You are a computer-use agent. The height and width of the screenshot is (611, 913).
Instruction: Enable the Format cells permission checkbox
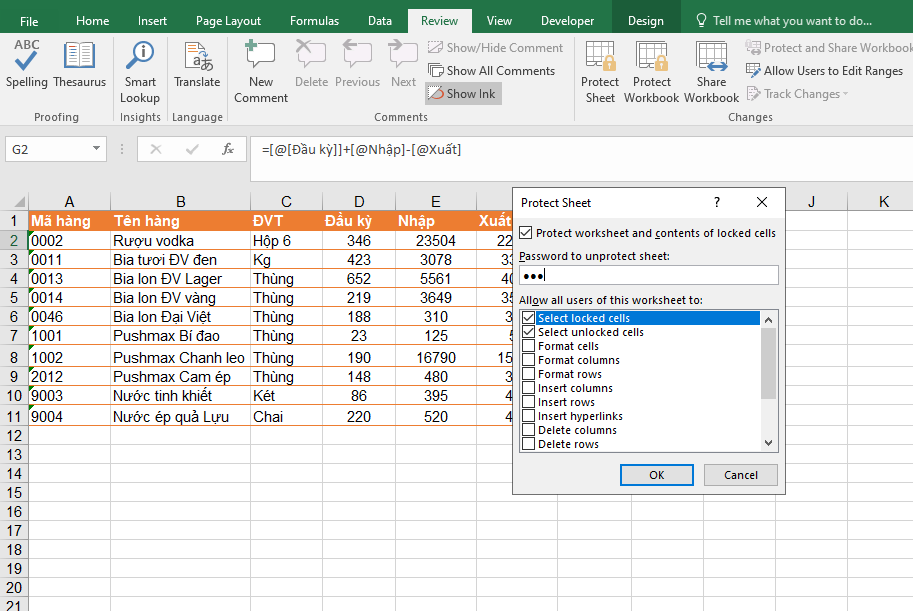point(528,346)
